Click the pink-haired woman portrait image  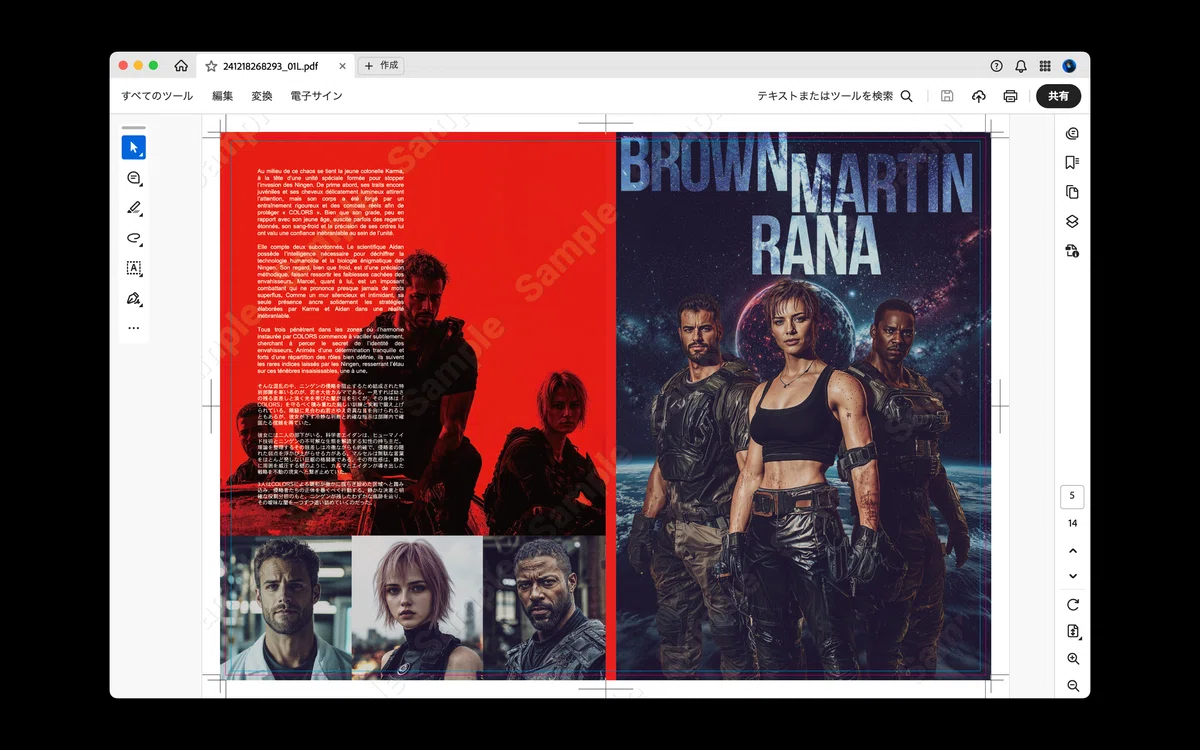[417, 608]
